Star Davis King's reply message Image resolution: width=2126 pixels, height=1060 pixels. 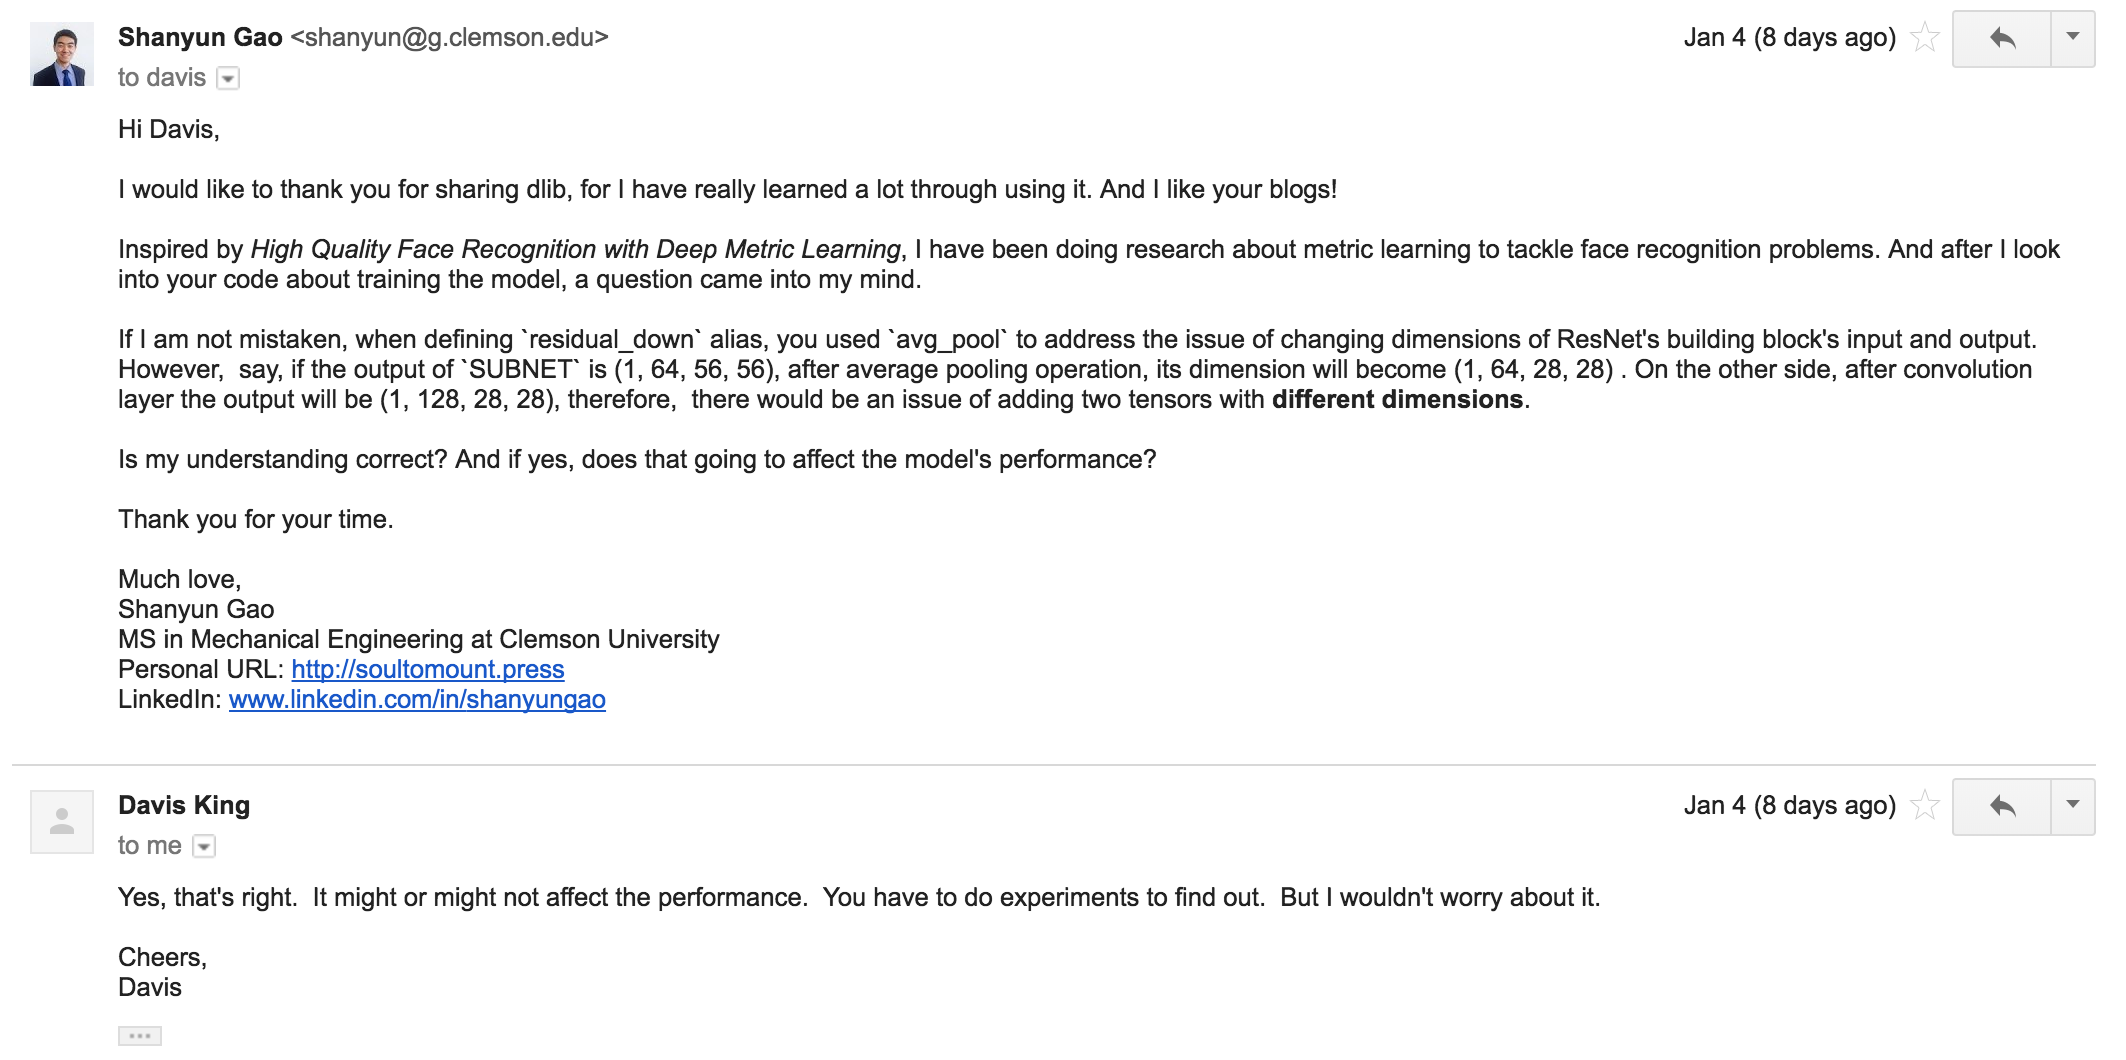tap(1924, 806)
